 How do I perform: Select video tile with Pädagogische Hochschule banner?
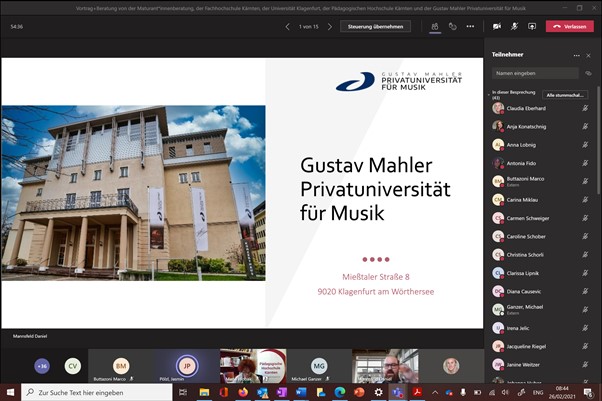[253, 366]
